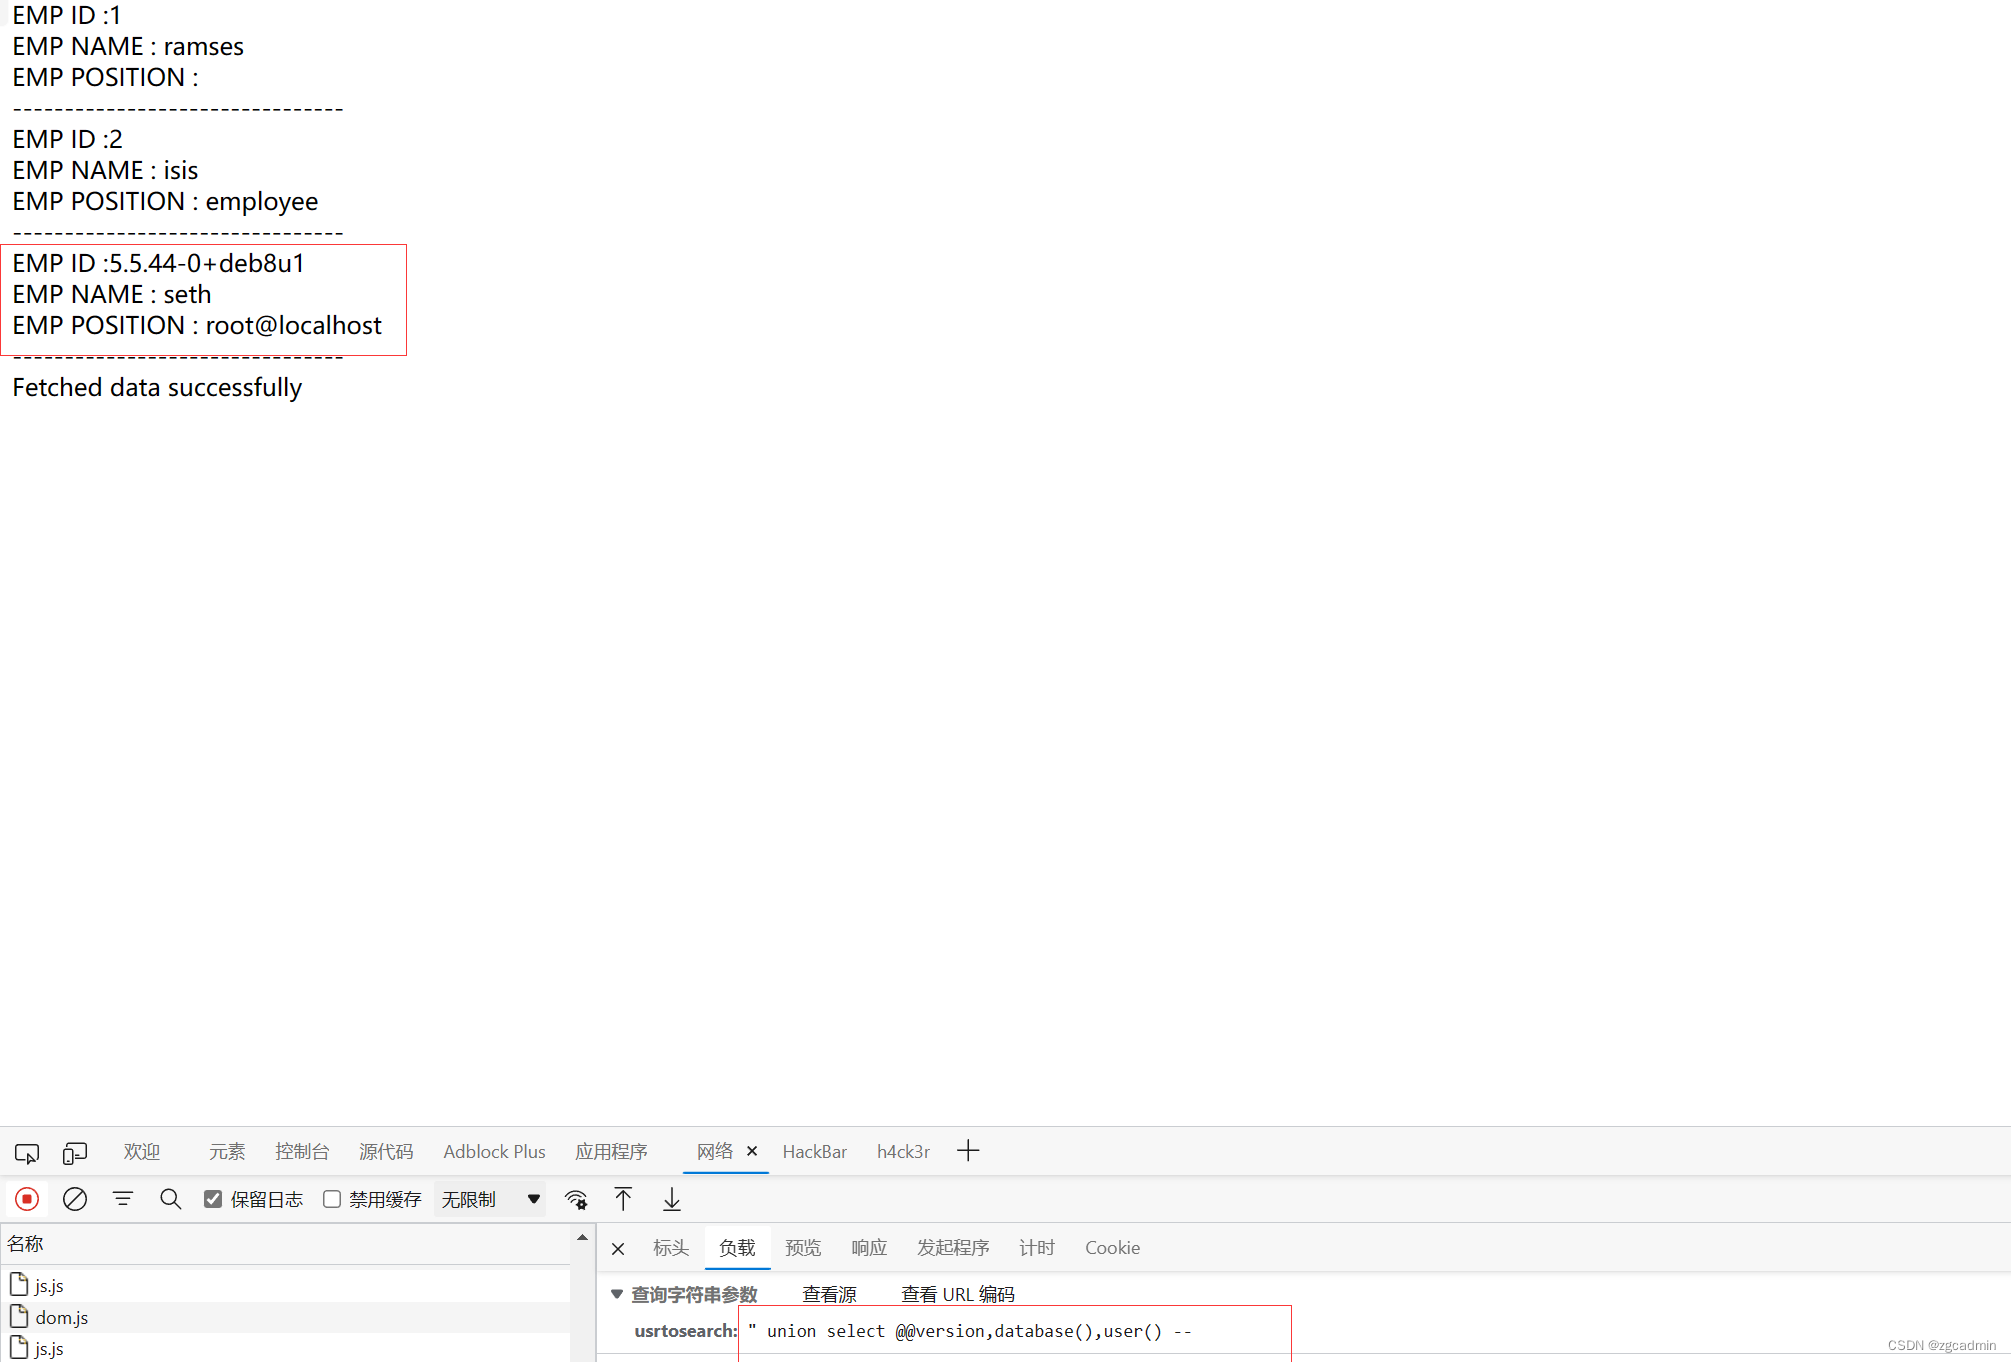The width and height of the screenshot is (2011, 1362).
Task: Click the text EMP POSITION : employee
Action: pyautogui.click(x=165, y=202)
